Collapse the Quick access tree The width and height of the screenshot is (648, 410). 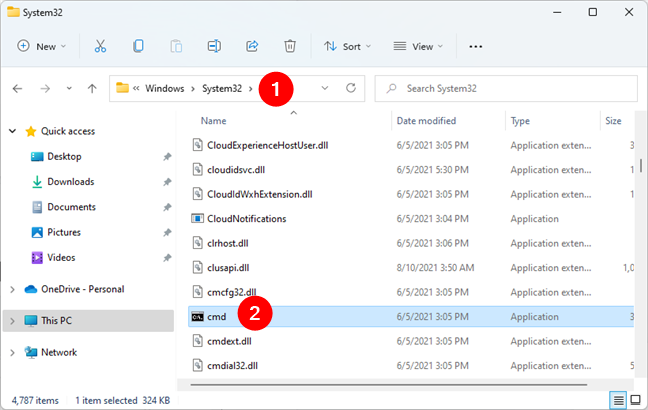click(x=13, y=131)
